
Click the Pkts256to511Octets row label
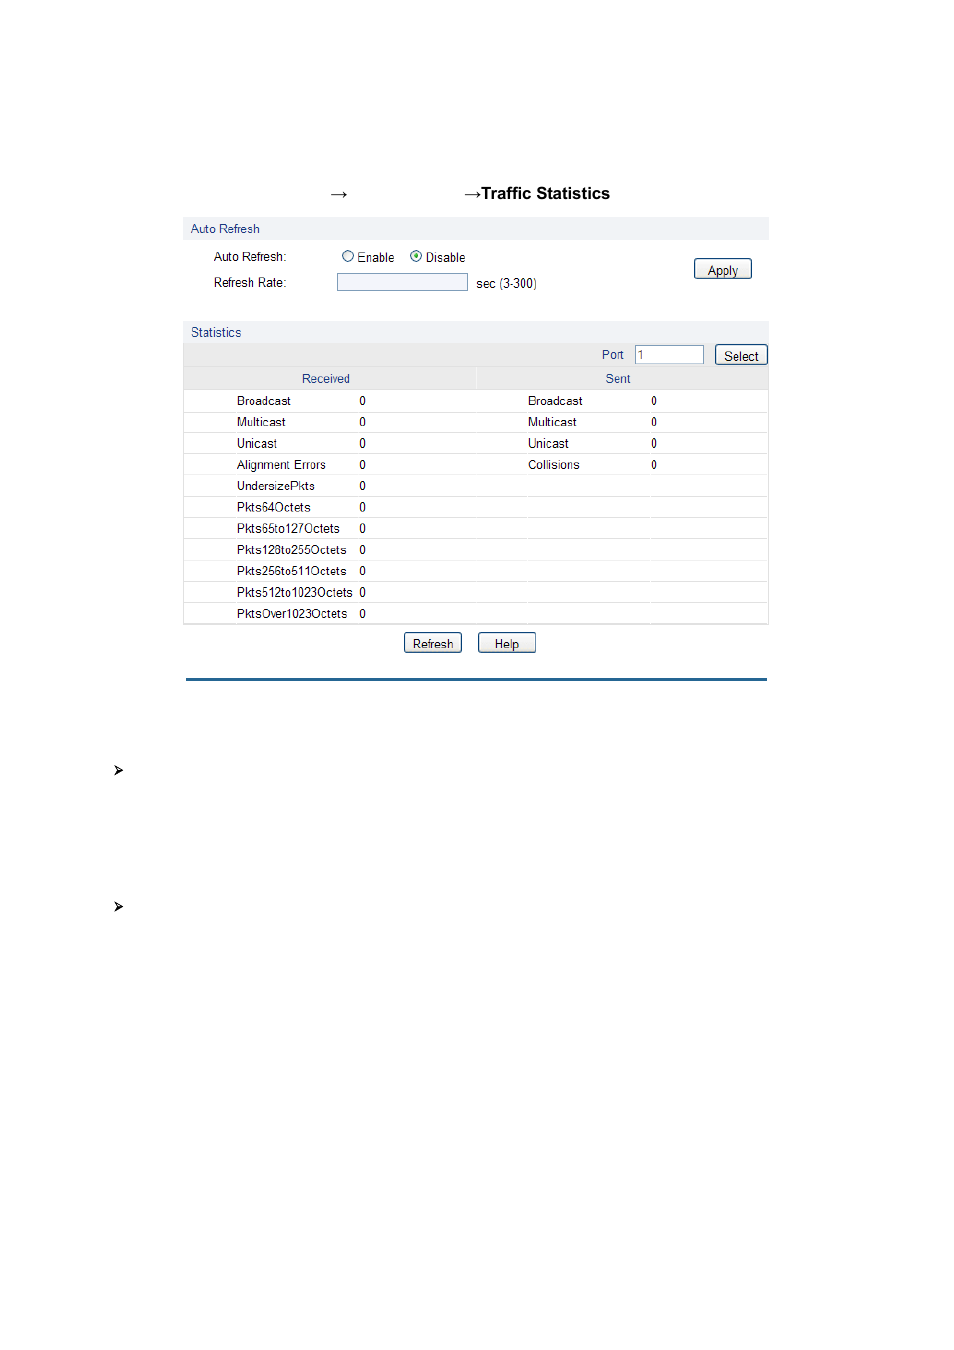291,571
